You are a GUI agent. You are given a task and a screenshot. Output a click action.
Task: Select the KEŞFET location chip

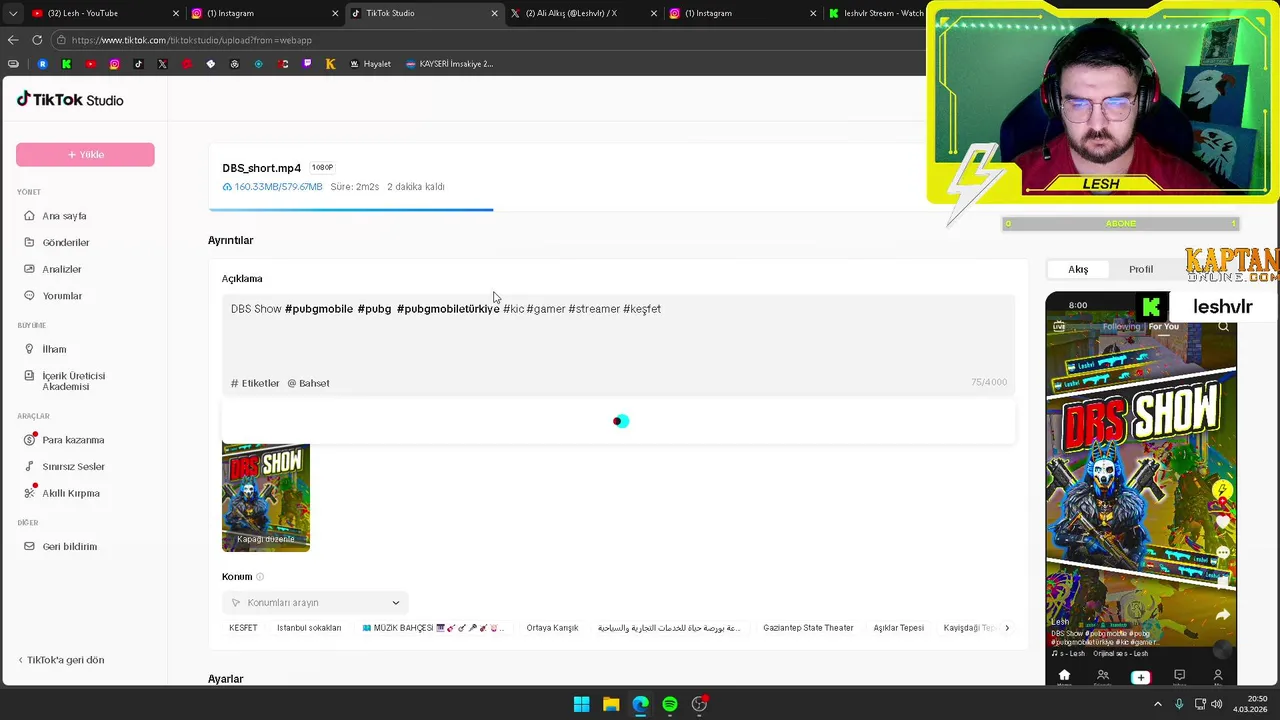(243, 628)
